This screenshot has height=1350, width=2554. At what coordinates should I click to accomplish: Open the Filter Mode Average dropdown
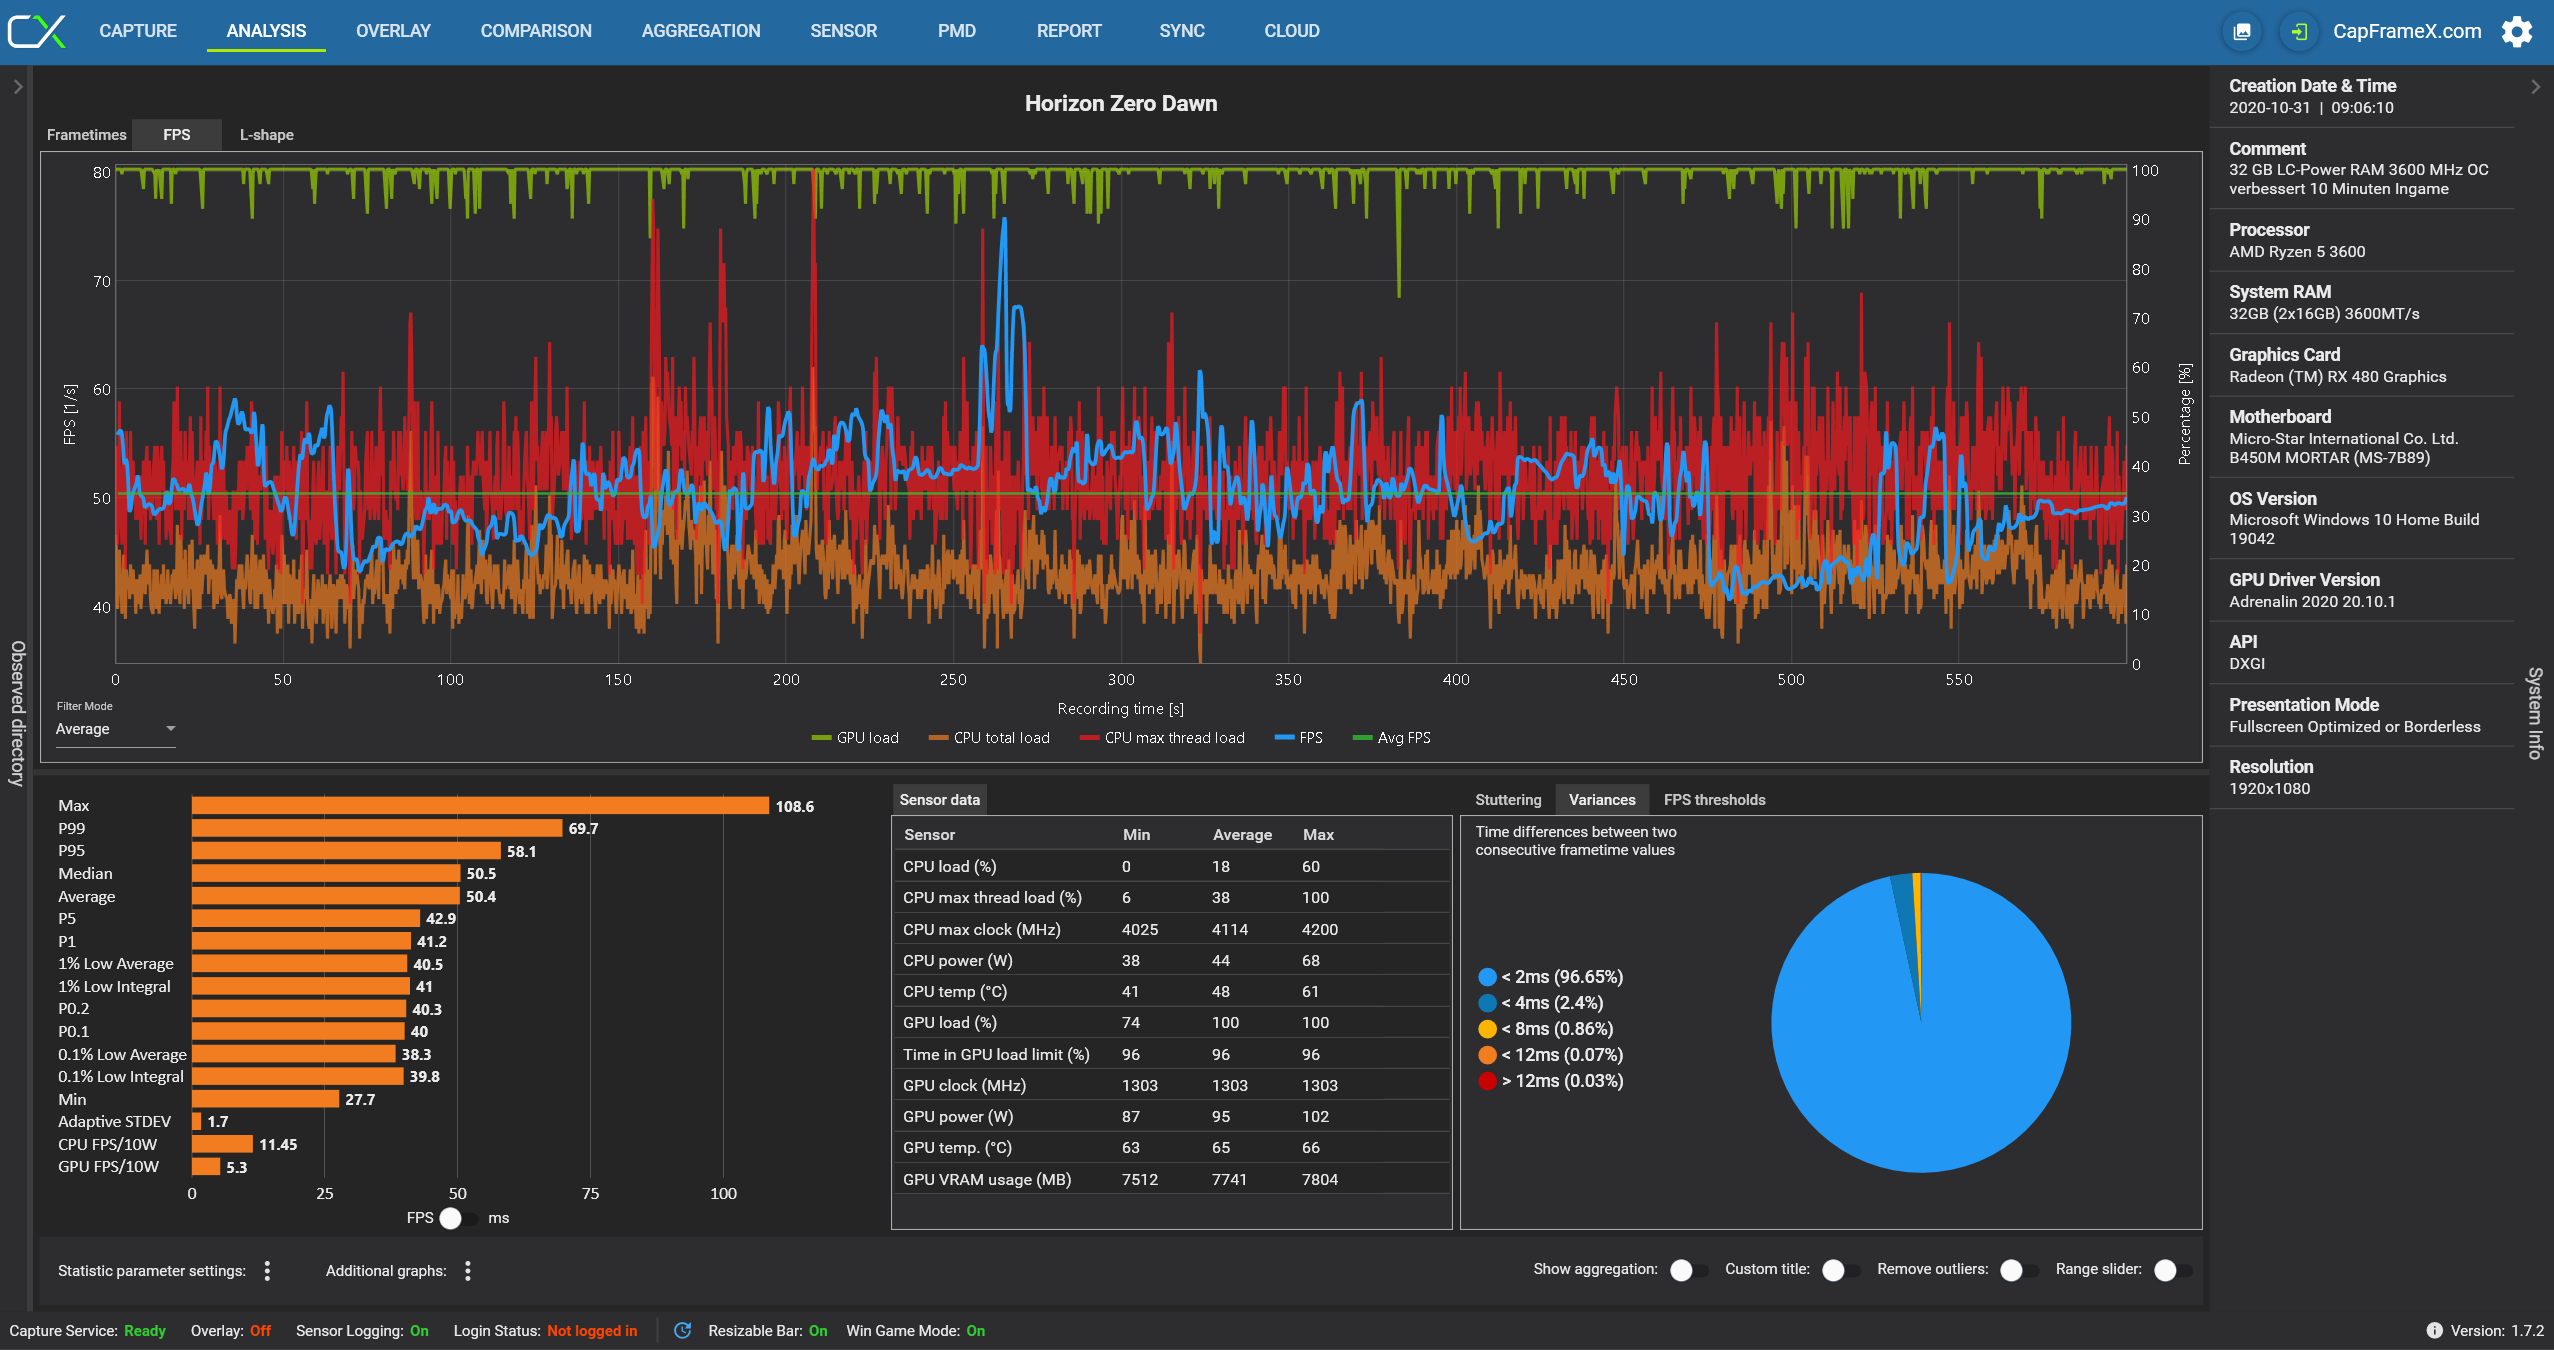115,729
